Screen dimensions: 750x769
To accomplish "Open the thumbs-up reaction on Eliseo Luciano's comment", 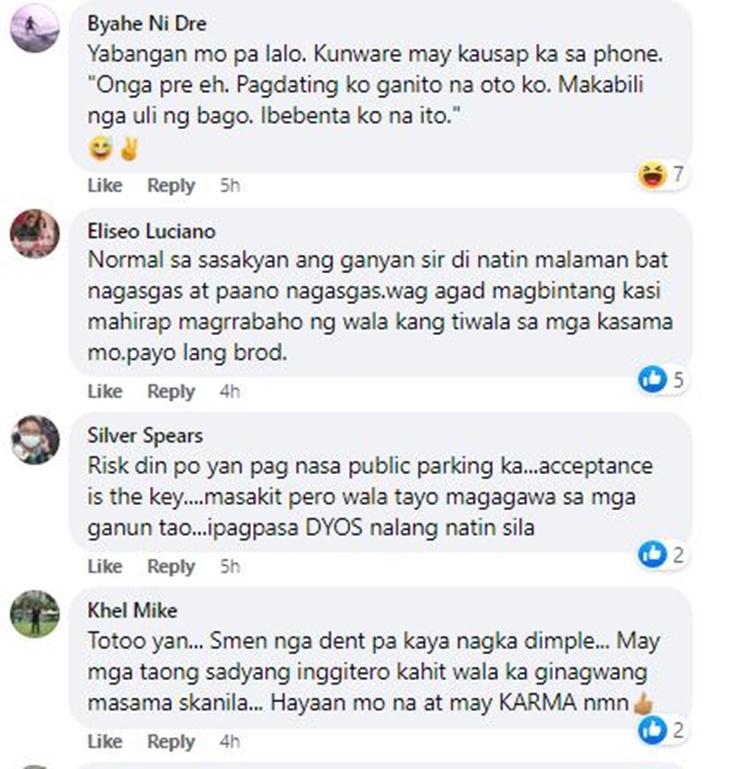I will click(662, 380).
